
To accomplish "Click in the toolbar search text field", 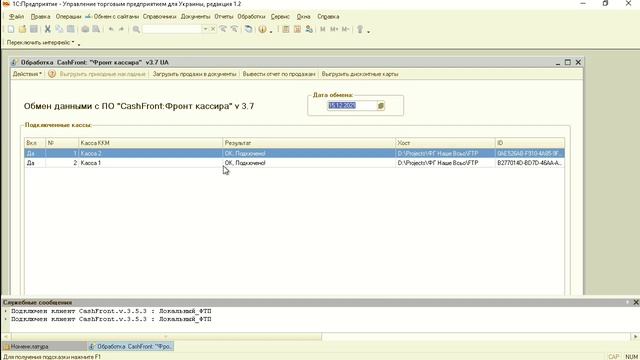I will click(172, 29).
